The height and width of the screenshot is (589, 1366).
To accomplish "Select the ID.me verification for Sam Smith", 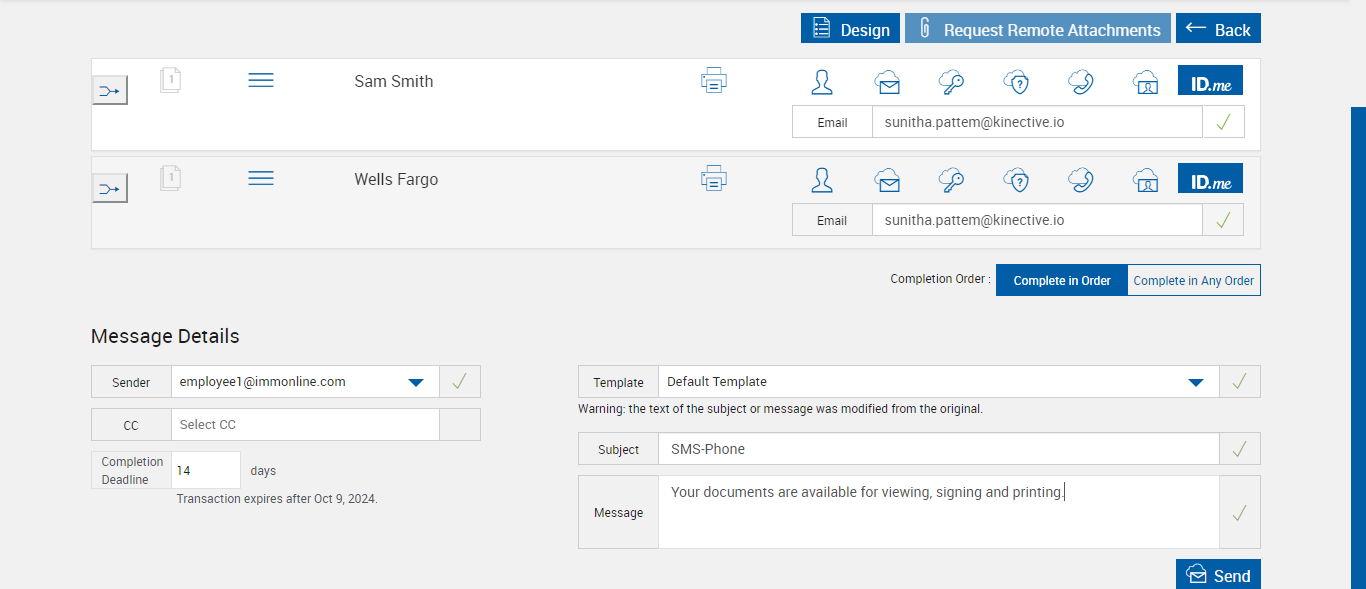I will click(x=1210, y=81).
